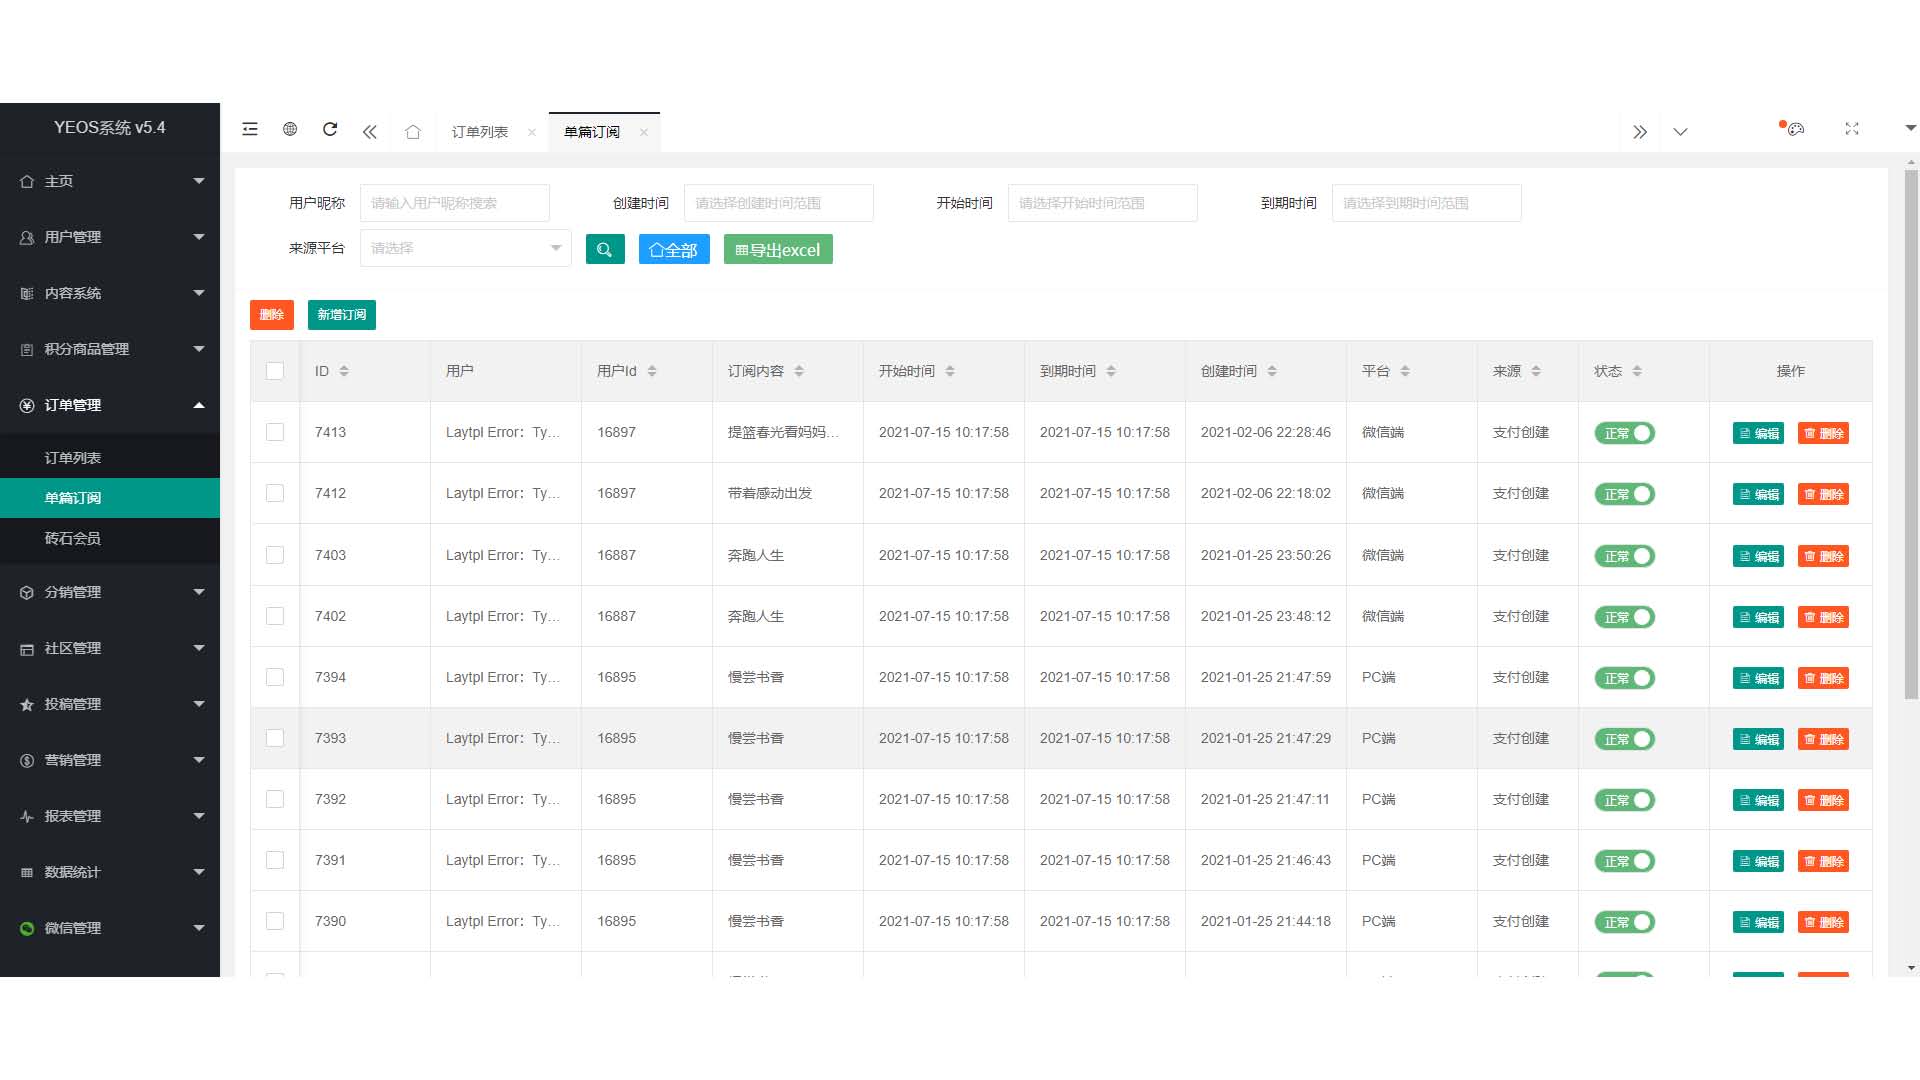Switch to the 订单列表 tab

click(480, 132)
